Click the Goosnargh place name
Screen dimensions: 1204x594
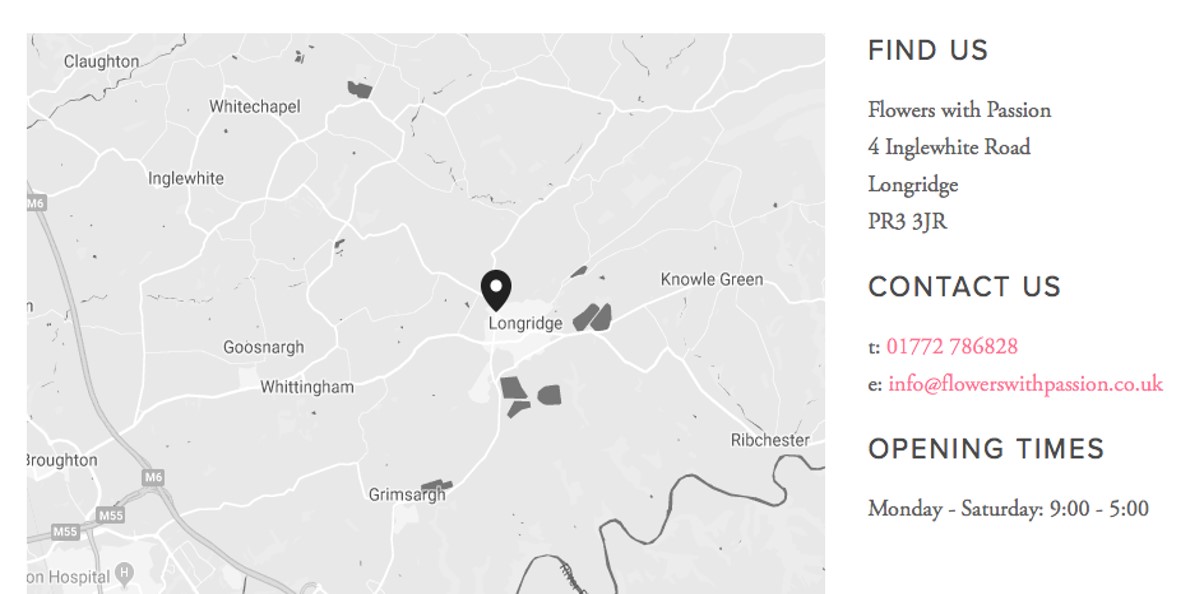(x=263, y=348)
